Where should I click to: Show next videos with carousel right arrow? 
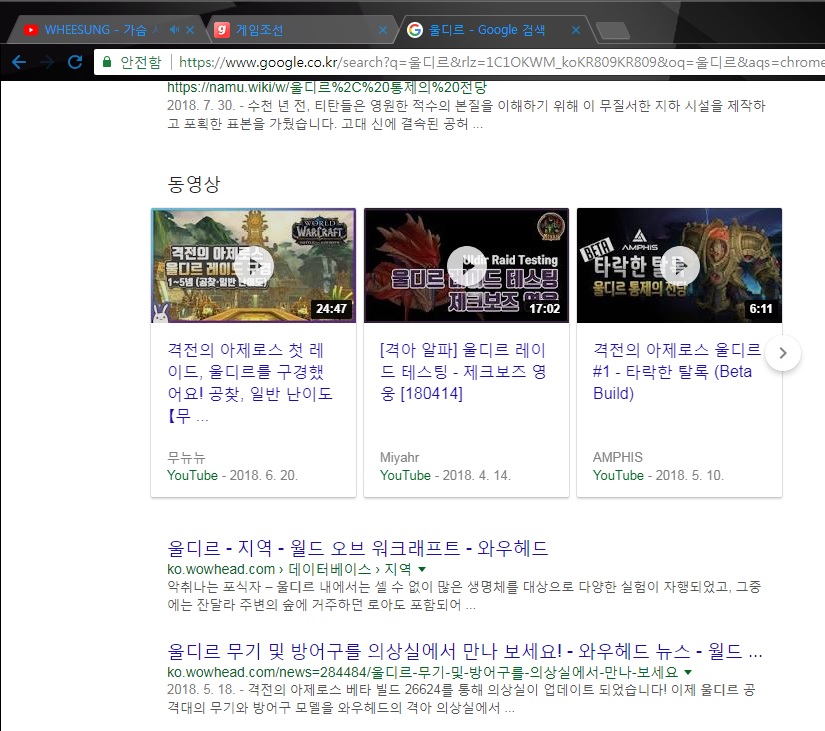[784, 352]
